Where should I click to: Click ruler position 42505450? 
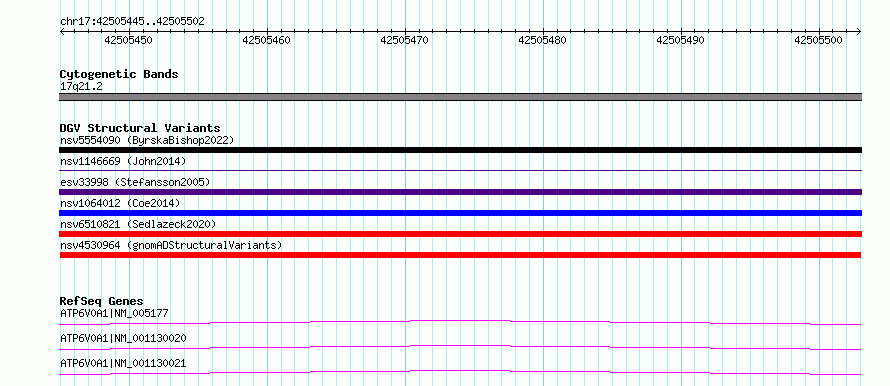128,40
